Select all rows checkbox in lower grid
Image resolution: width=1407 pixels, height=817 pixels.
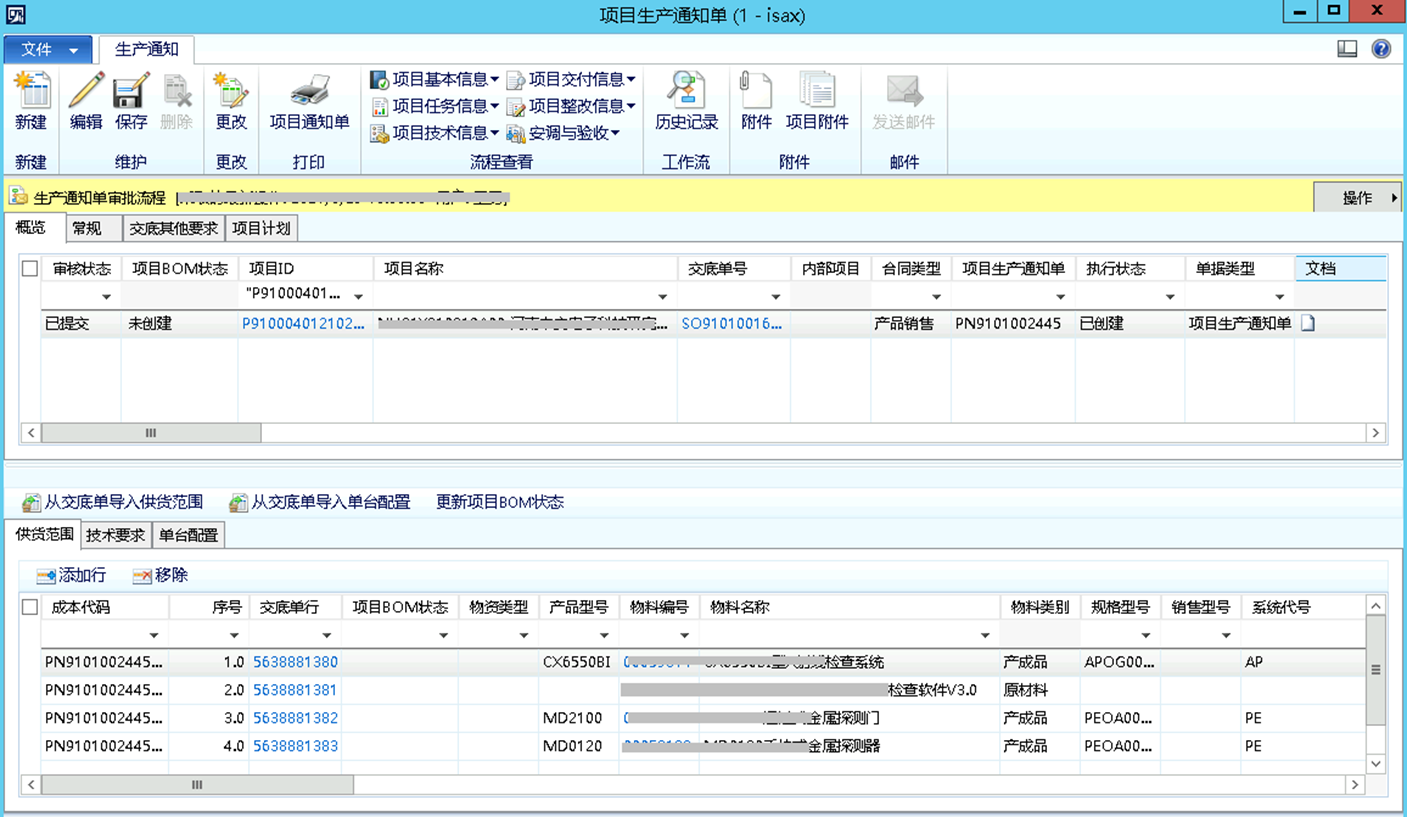pos(30,607)
